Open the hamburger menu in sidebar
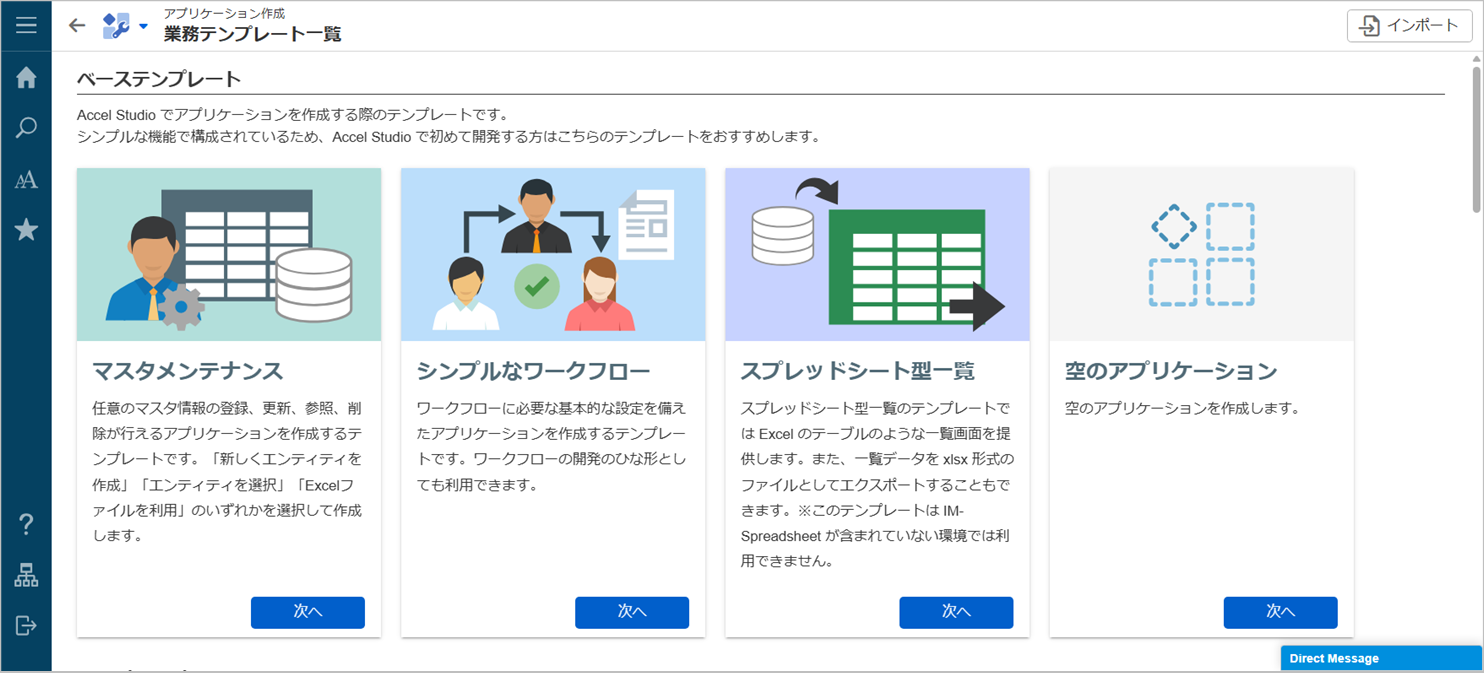Viewport: 1484px width, 673px height. [x=26, y=25]
